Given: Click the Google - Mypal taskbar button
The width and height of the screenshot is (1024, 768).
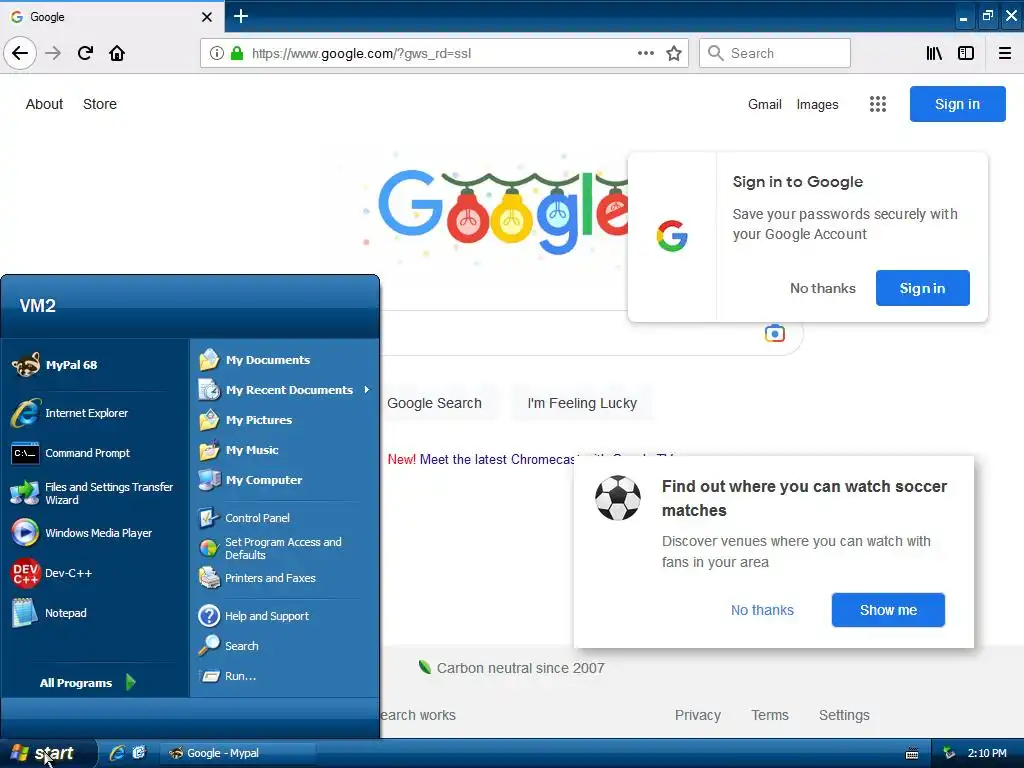Looking at the screenshot, I should [238, 753].
